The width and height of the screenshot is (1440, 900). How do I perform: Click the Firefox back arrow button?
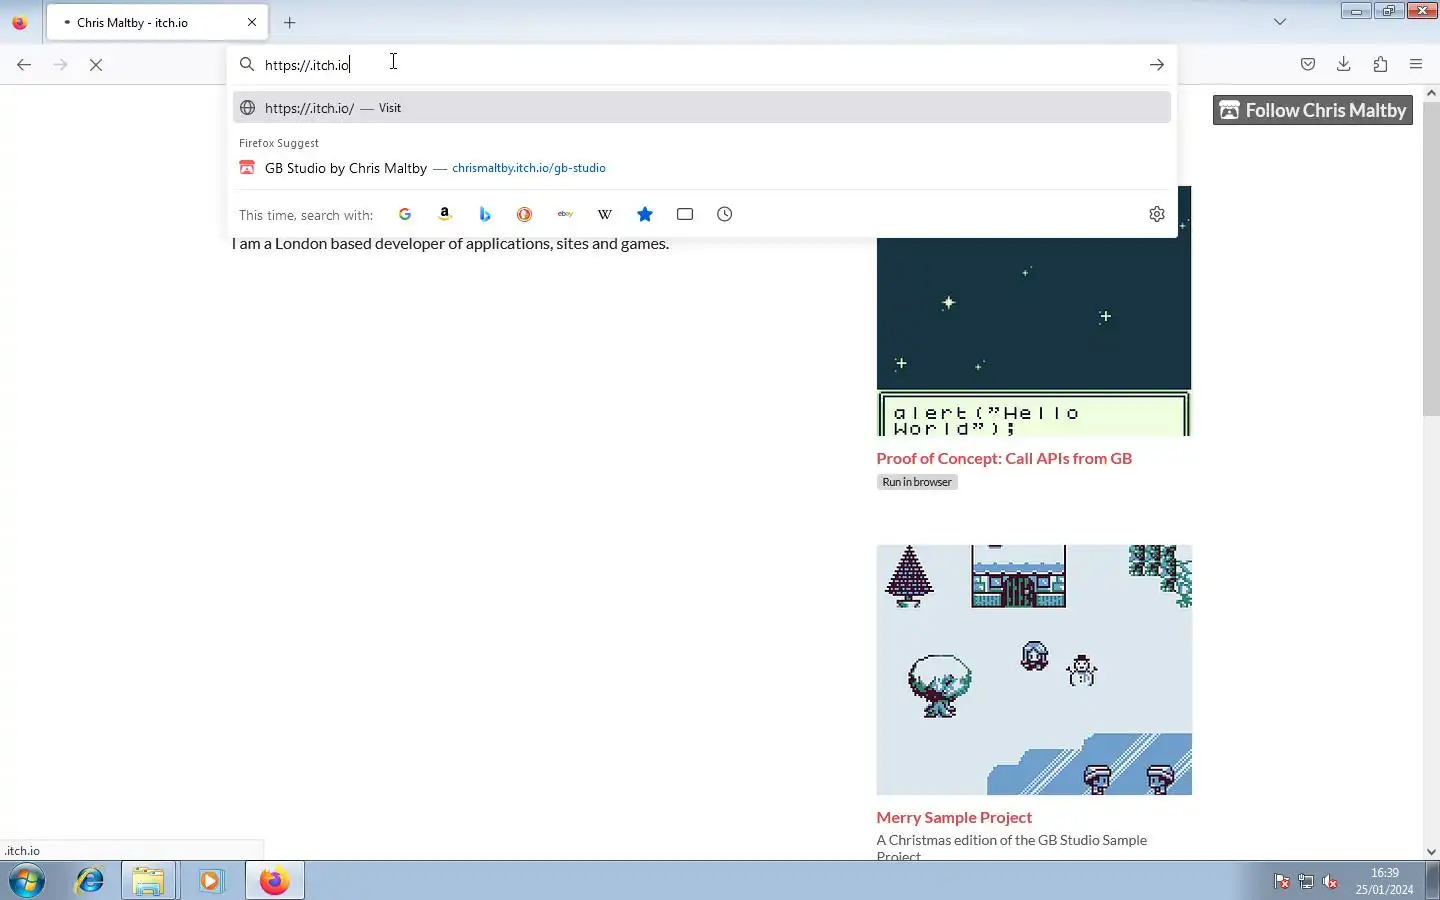[24, 64]
